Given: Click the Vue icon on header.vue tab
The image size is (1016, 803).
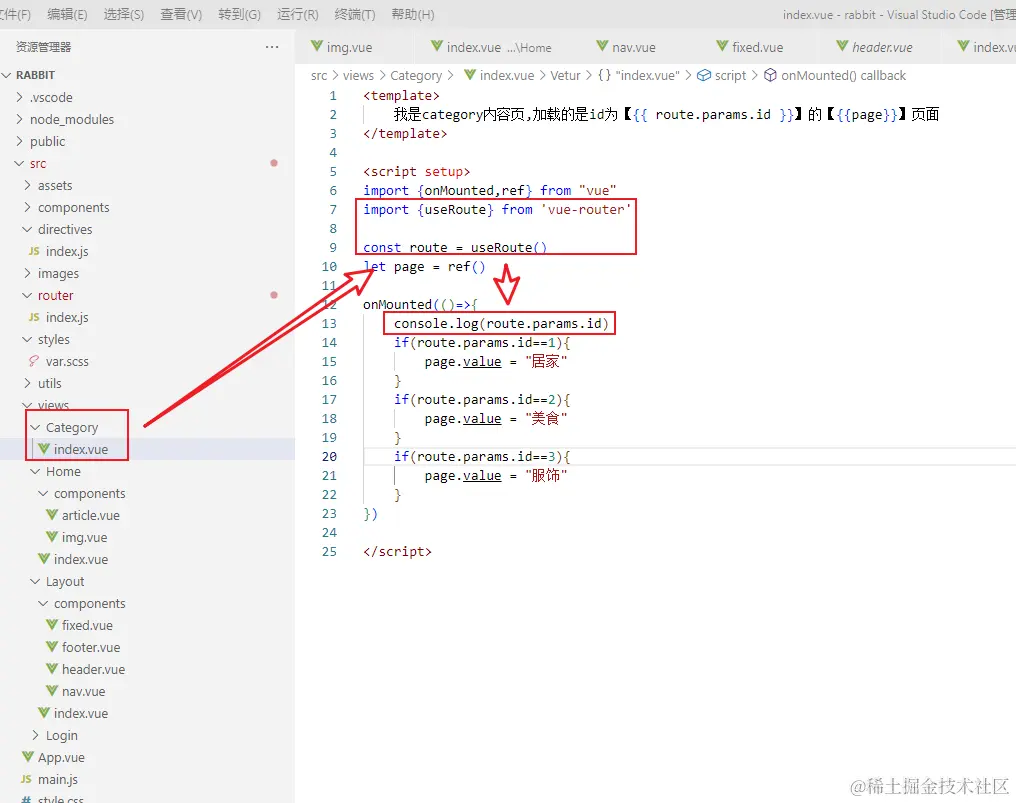Looking at the screenshot, I should click(x=842, y=46).
